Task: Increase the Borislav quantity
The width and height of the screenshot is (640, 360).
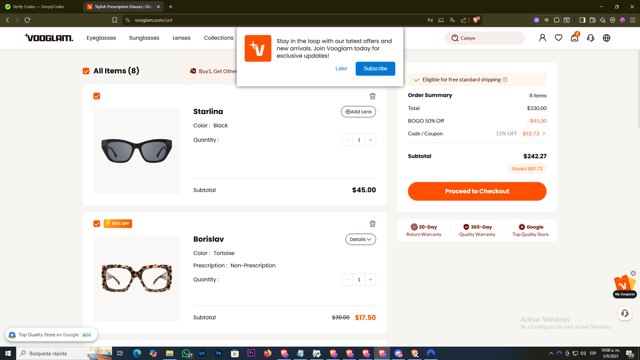Action: [370, 280]
